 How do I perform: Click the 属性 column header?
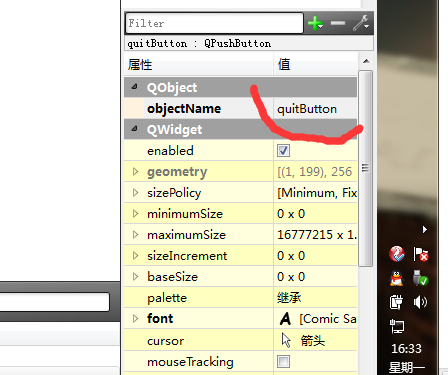coord(199,64)
